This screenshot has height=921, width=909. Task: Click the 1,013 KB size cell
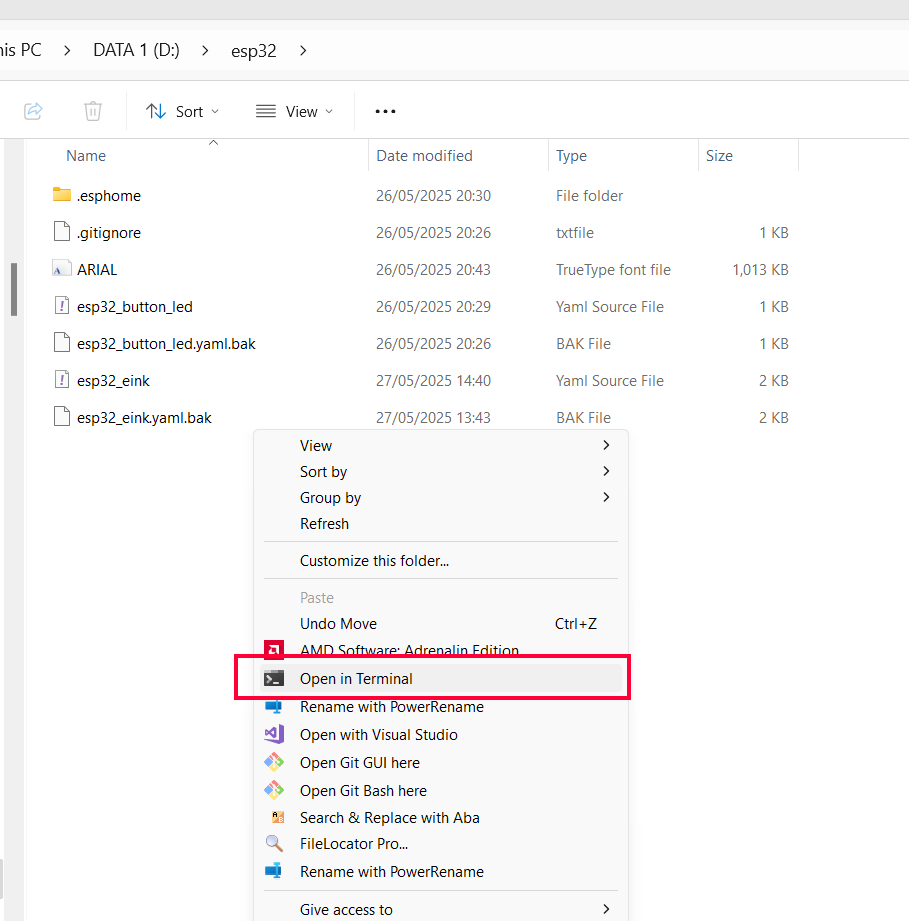click(x=760, y=270)
